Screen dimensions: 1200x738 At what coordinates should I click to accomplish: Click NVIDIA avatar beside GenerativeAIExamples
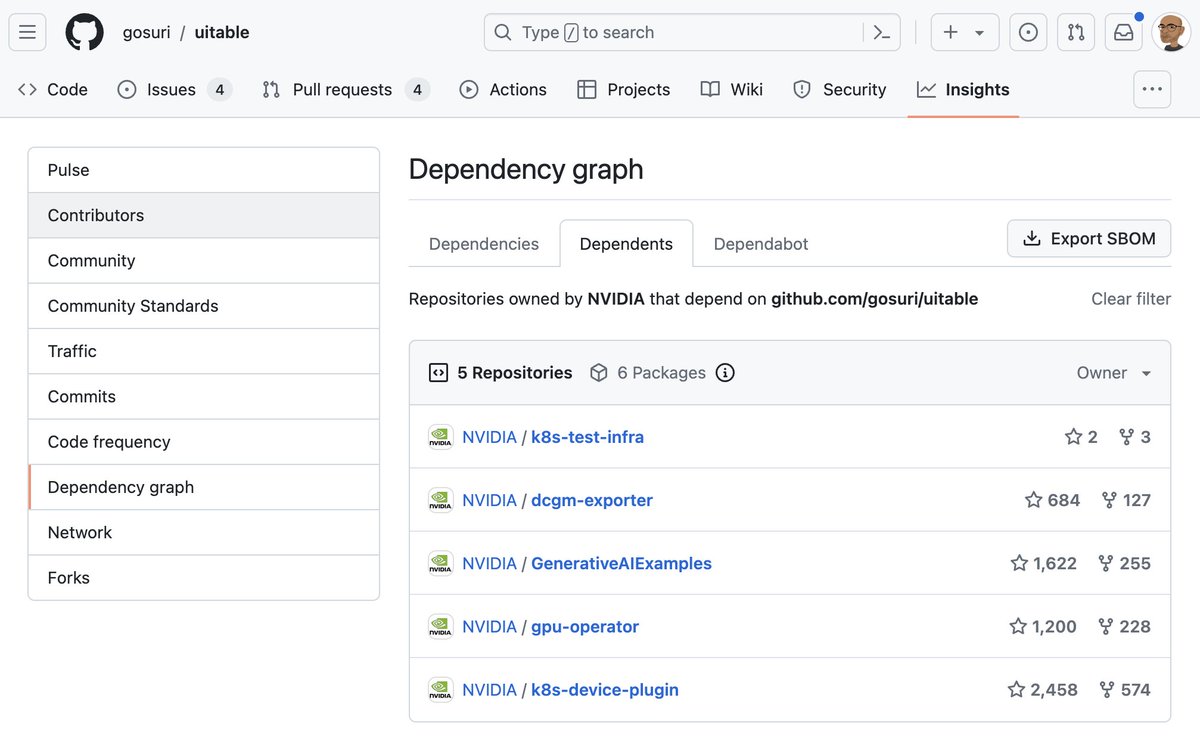tap(441, 563)
